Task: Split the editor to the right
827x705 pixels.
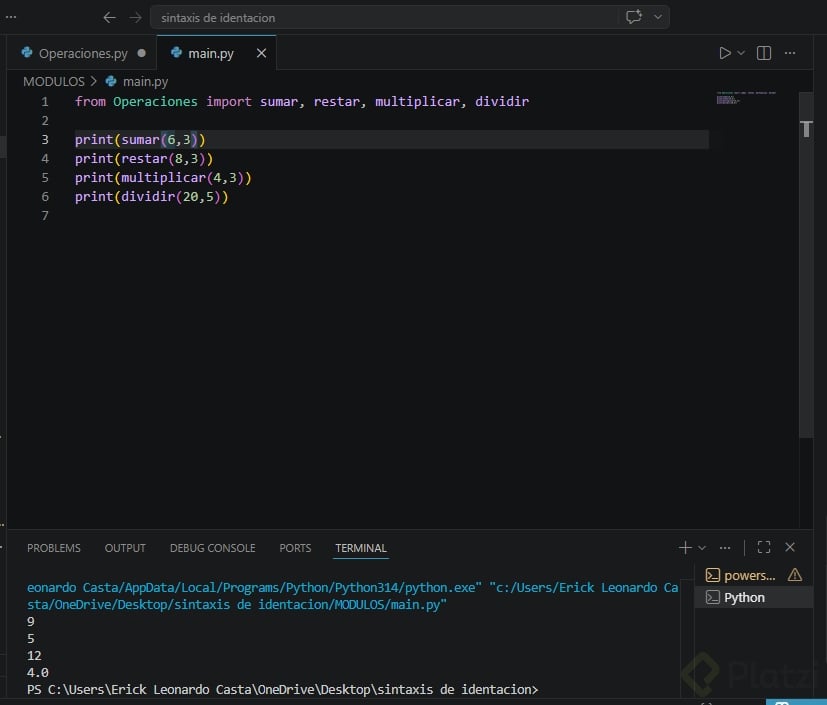Action: (x=764, y=53)
